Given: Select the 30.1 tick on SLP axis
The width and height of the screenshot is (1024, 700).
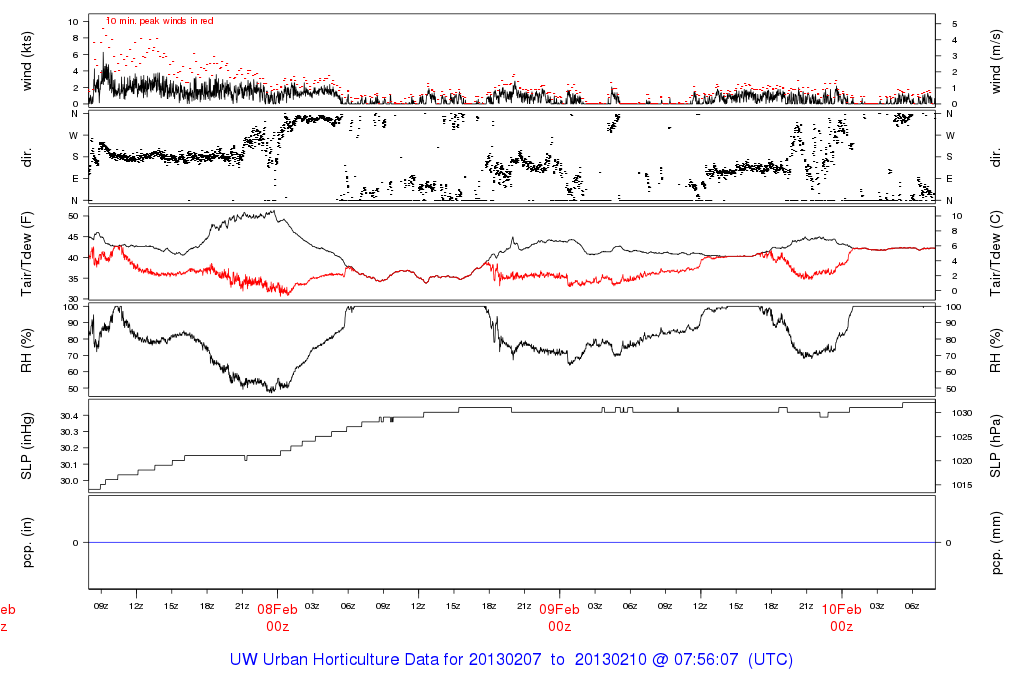Looking at the screenshot, I should coord(70,465).
